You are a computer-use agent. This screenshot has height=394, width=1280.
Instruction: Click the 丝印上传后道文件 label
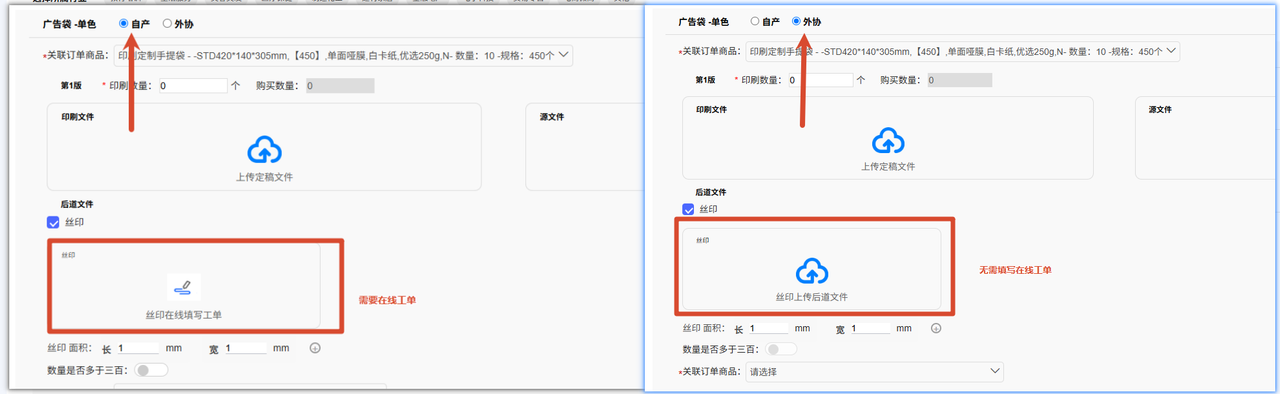coord(812,297)
